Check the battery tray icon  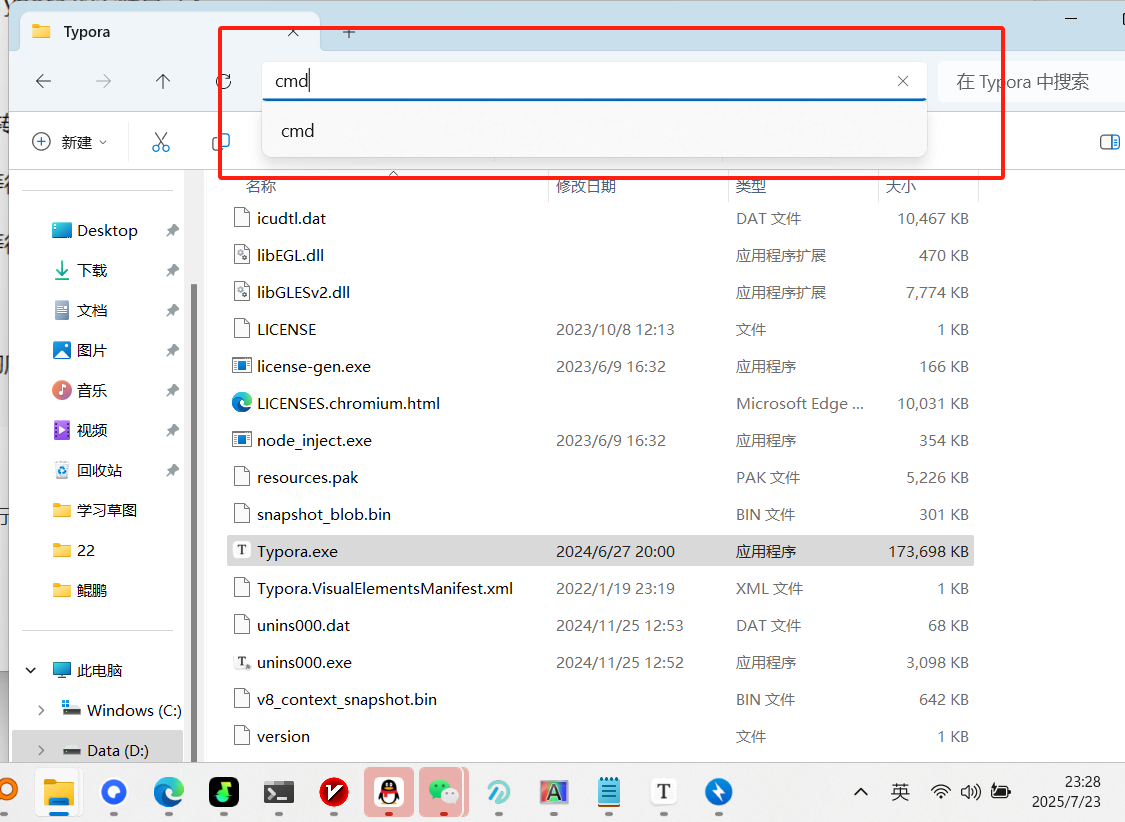tap(1001, 792)
